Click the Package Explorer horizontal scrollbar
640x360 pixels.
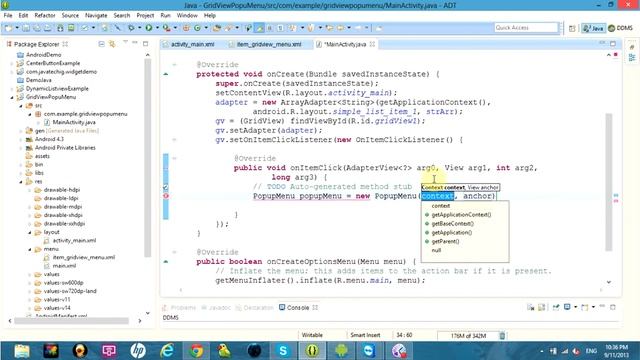pos(71,321)
